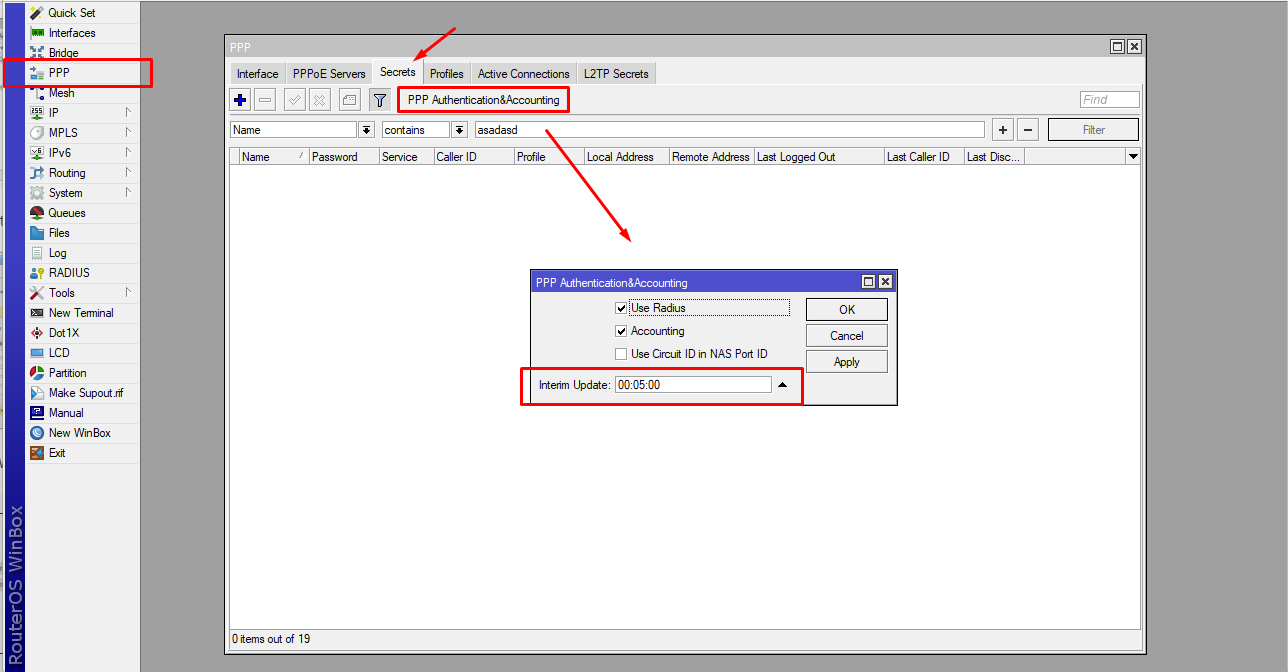Switch to the Active Connections tab

pos(523,74)
